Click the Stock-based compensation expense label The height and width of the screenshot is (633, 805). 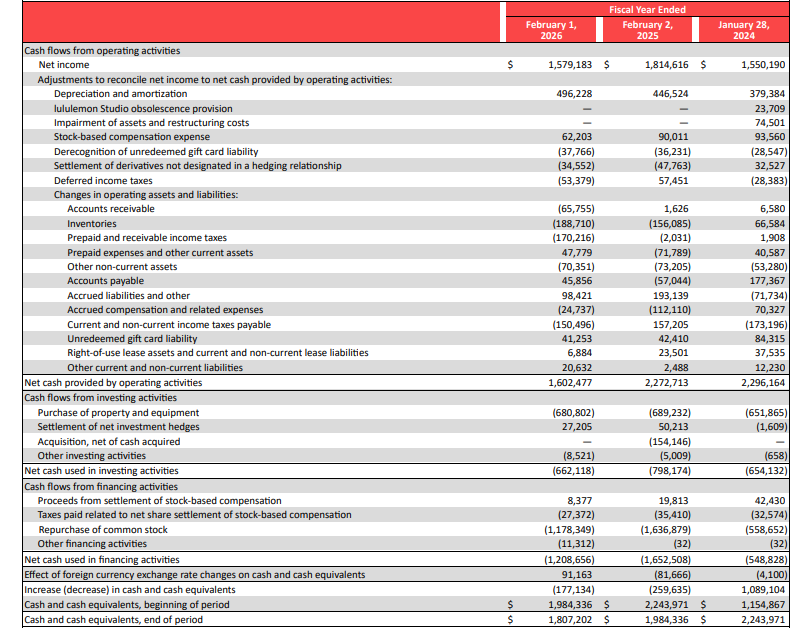coord(132,137)
